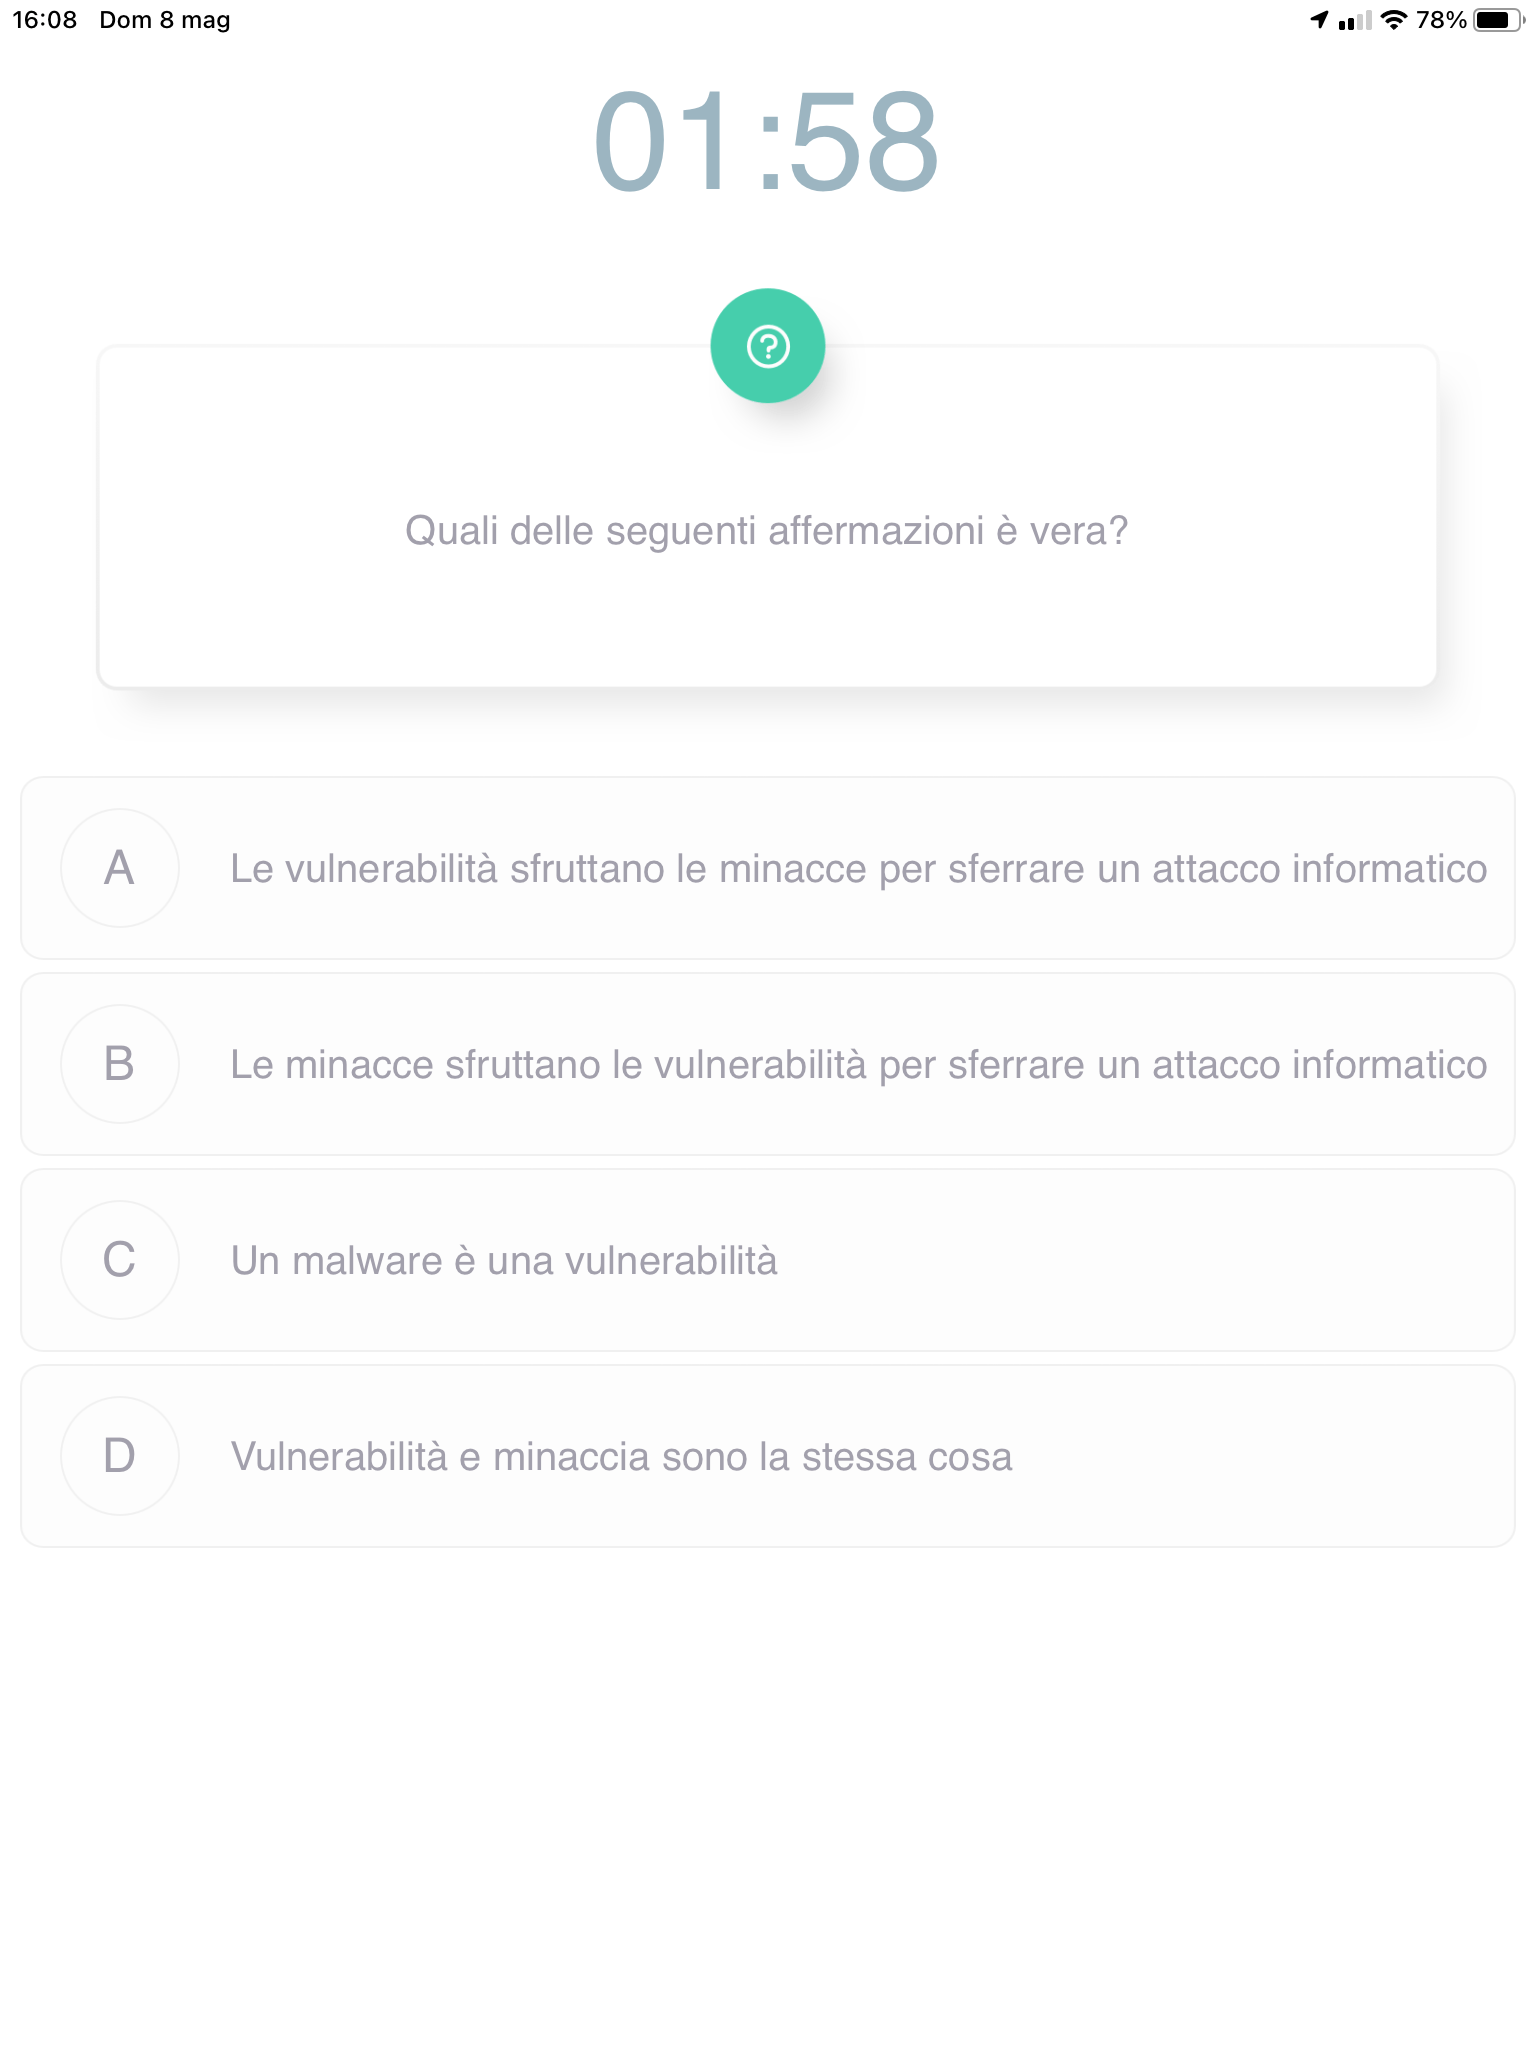Select the circle labeled A
The height and width of the screenshot is (2048, 1536).
pyautogui.click(x=120, y=868)
